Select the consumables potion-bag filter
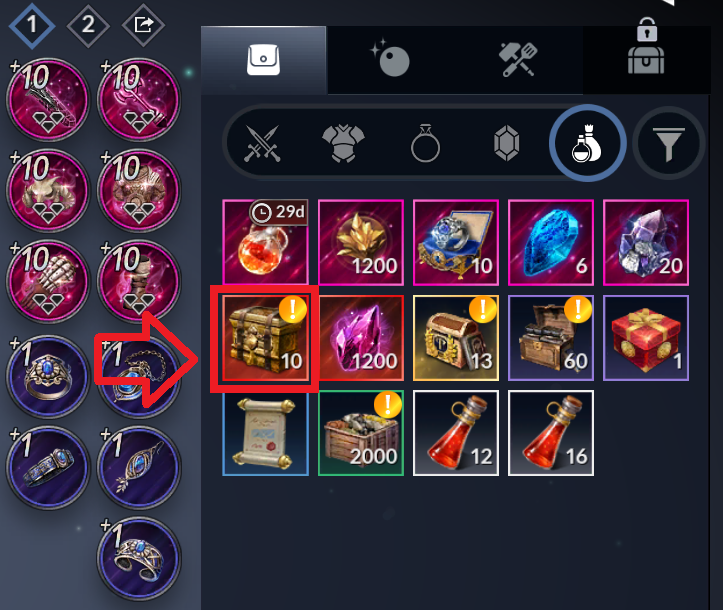Screen dimensions: 723x610 pyautogui.click(x=587, y=143)
